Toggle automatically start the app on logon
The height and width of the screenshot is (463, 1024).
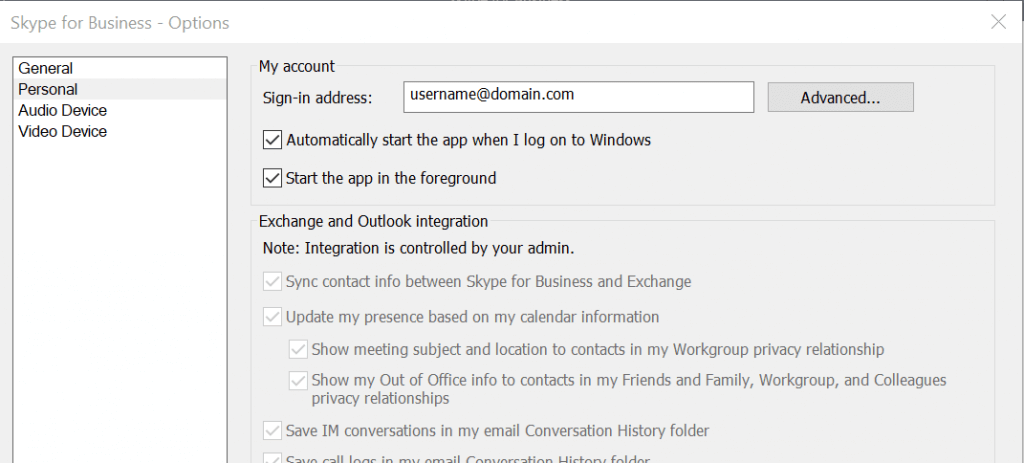pyautogui.click(x=272, y=140)
